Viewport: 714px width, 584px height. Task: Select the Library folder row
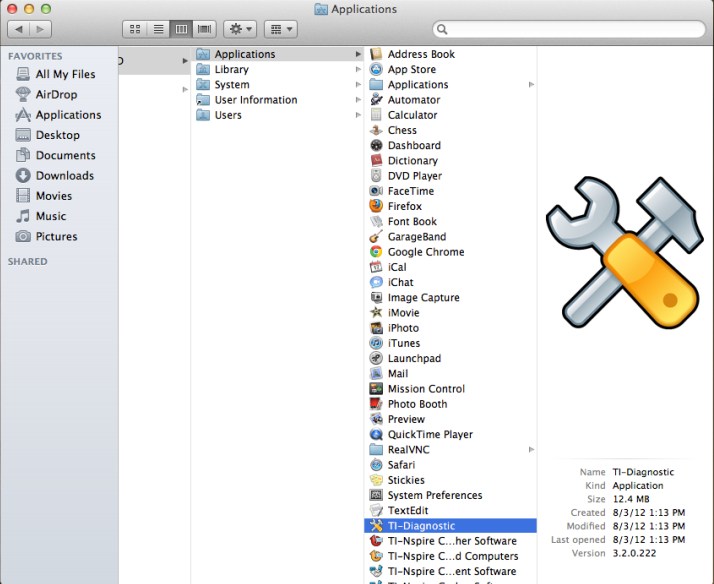(x=277, y=69)
